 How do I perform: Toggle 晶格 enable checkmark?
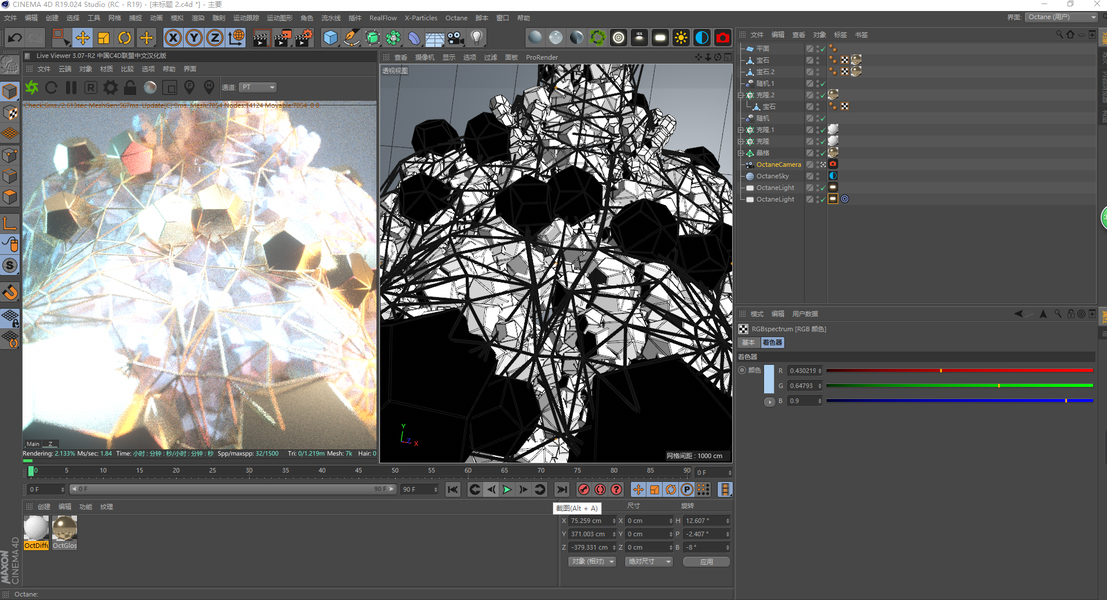823,152
